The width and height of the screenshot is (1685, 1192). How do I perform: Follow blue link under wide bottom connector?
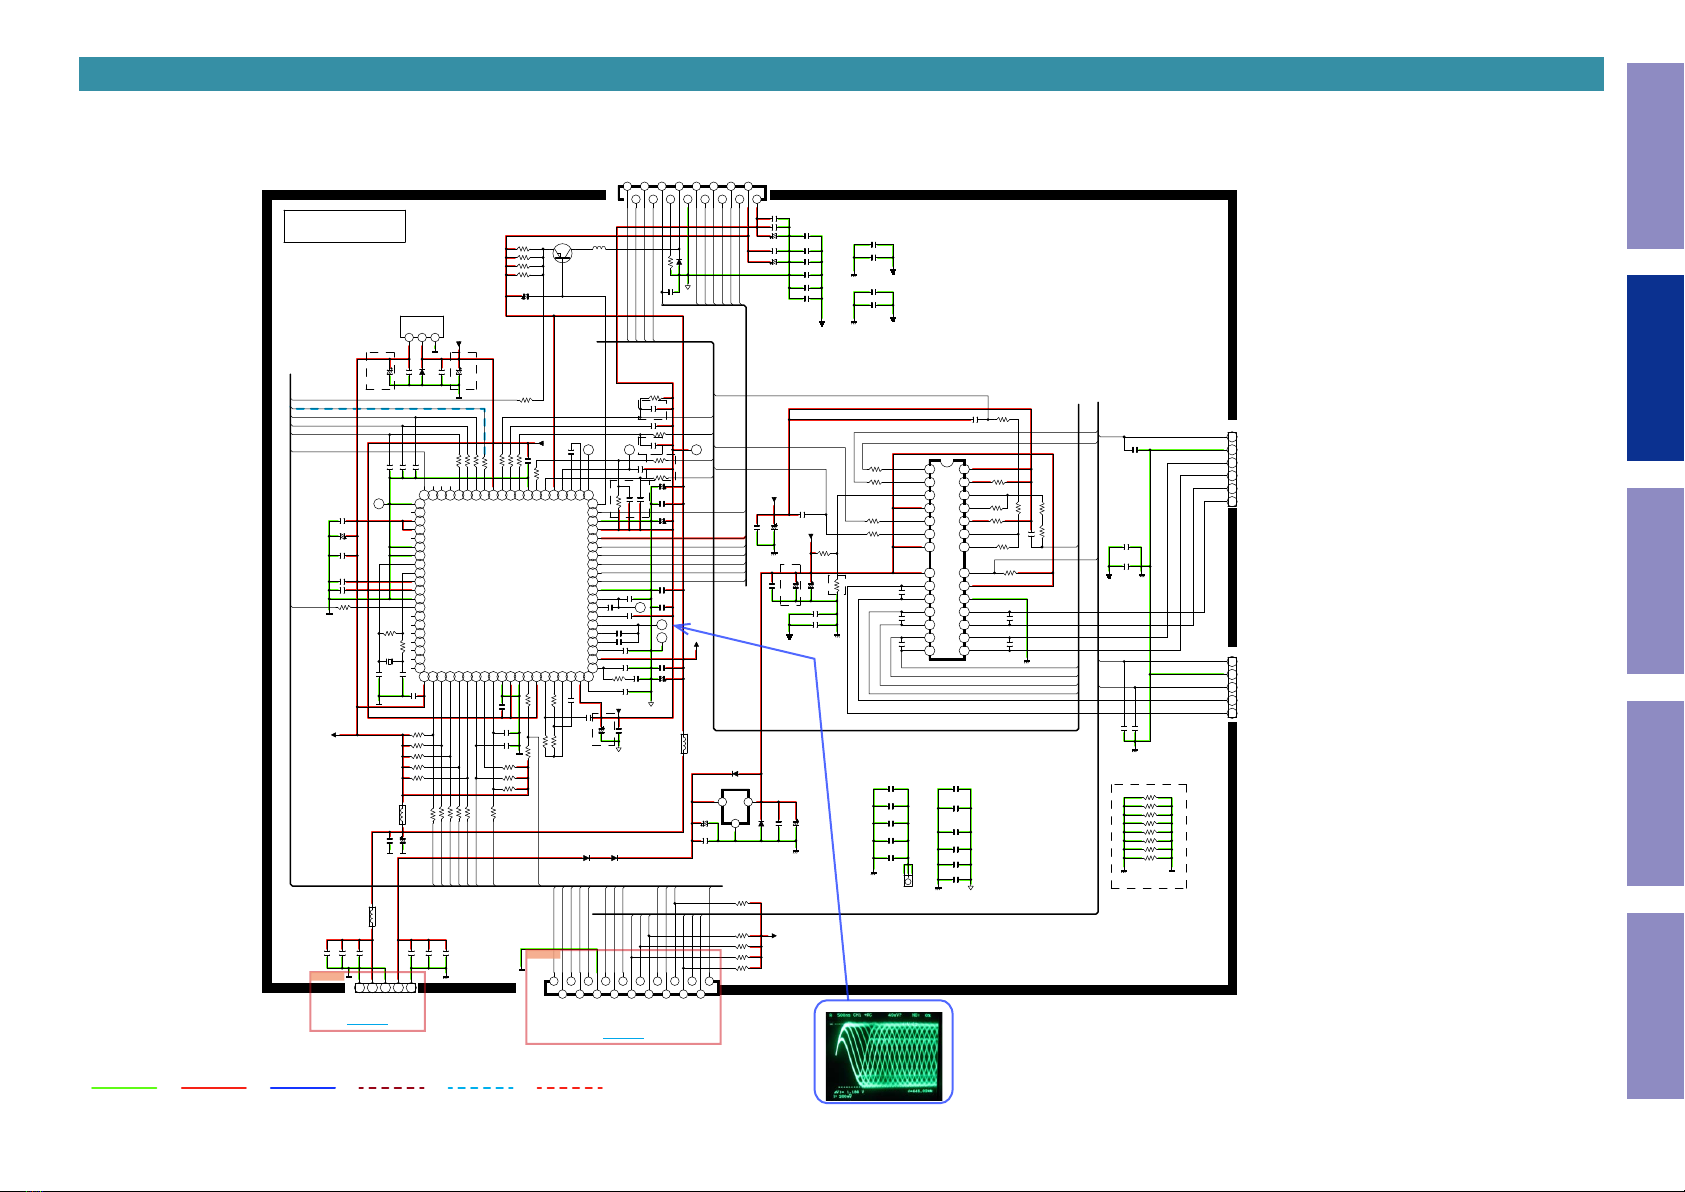[x=624, y=1039]
